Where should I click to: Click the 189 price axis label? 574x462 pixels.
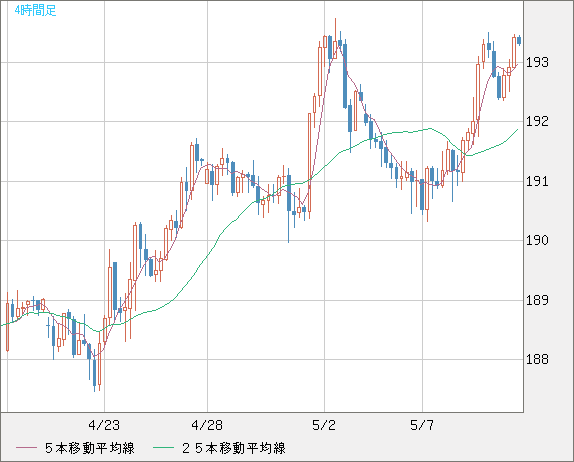coord(537,300)
